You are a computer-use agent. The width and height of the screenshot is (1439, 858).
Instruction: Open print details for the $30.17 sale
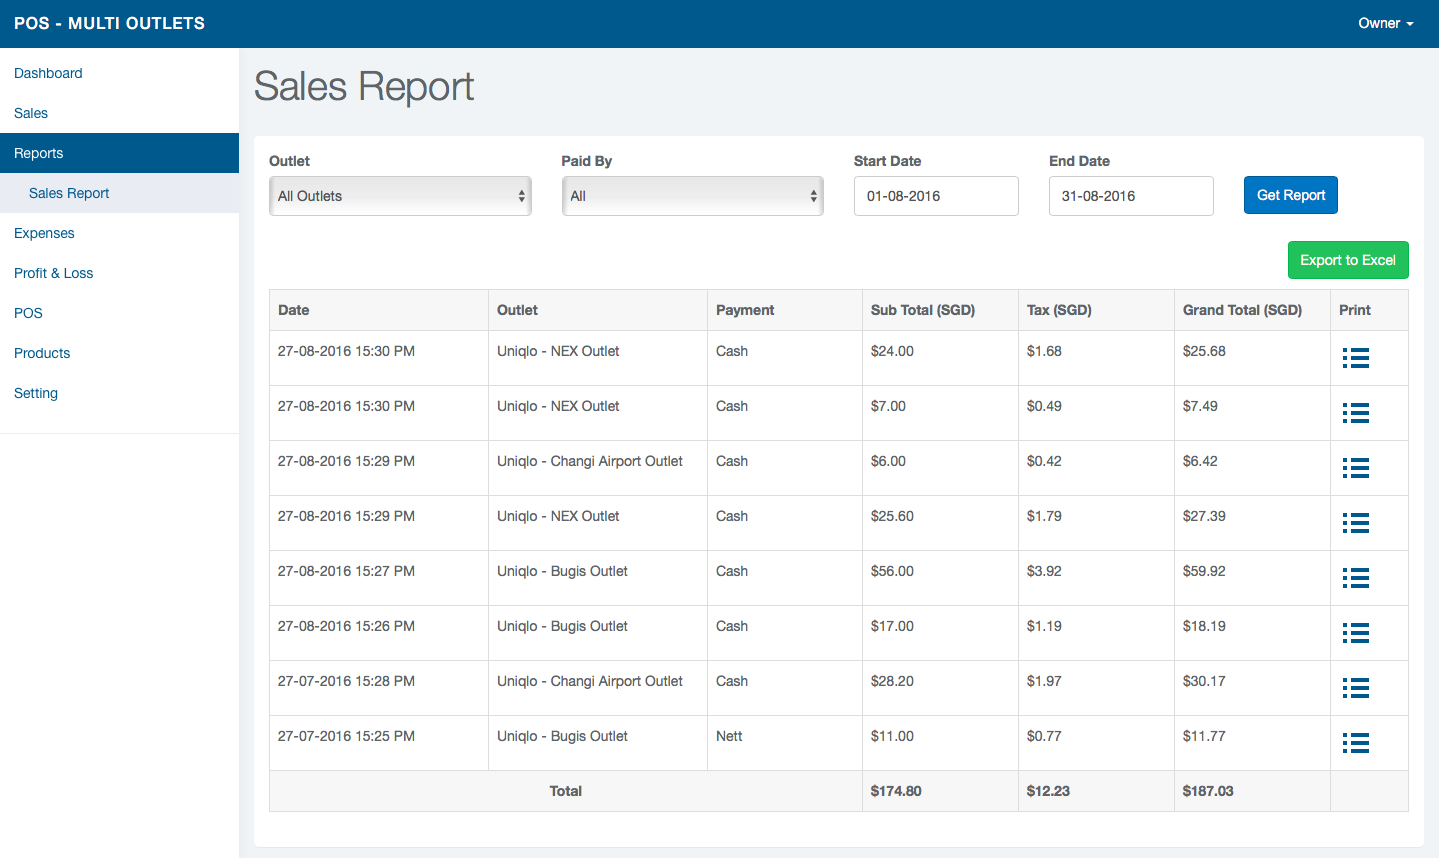click(1355, 688)
